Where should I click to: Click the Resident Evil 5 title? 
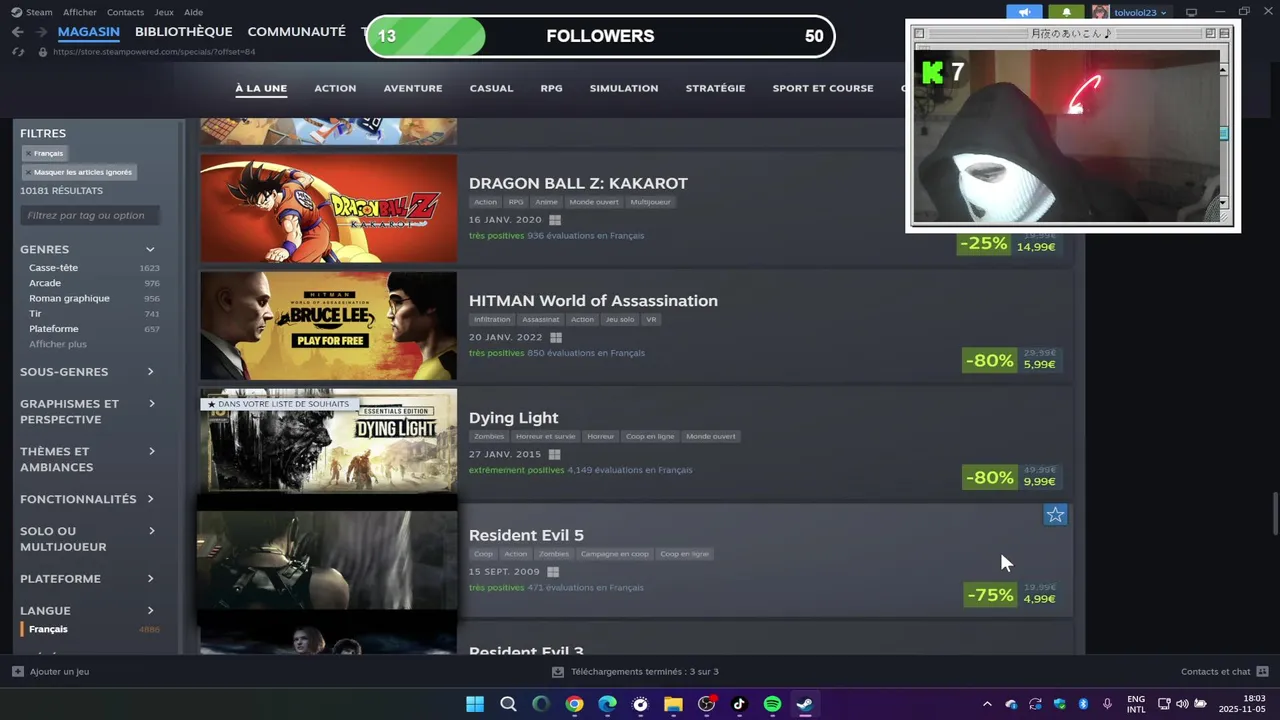(x=526, y=535)
